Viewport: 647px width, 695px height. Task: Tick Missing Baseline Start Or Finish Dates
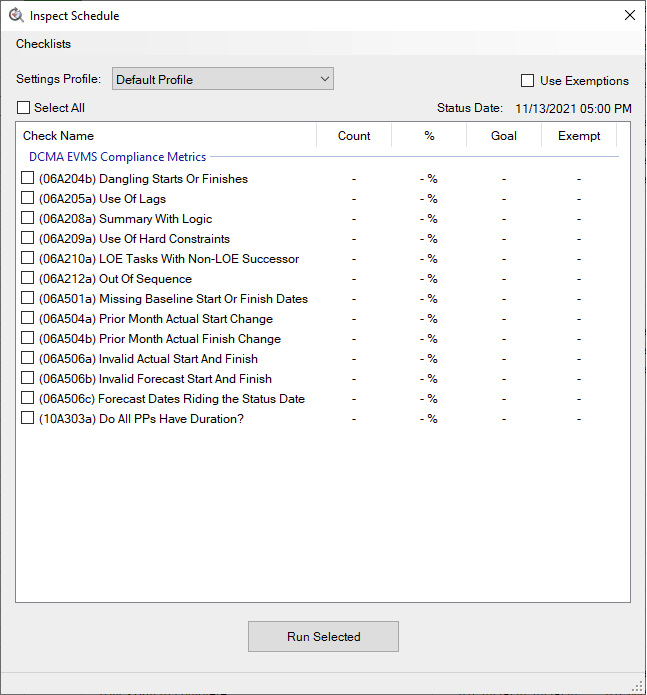(x=28, y=298)
